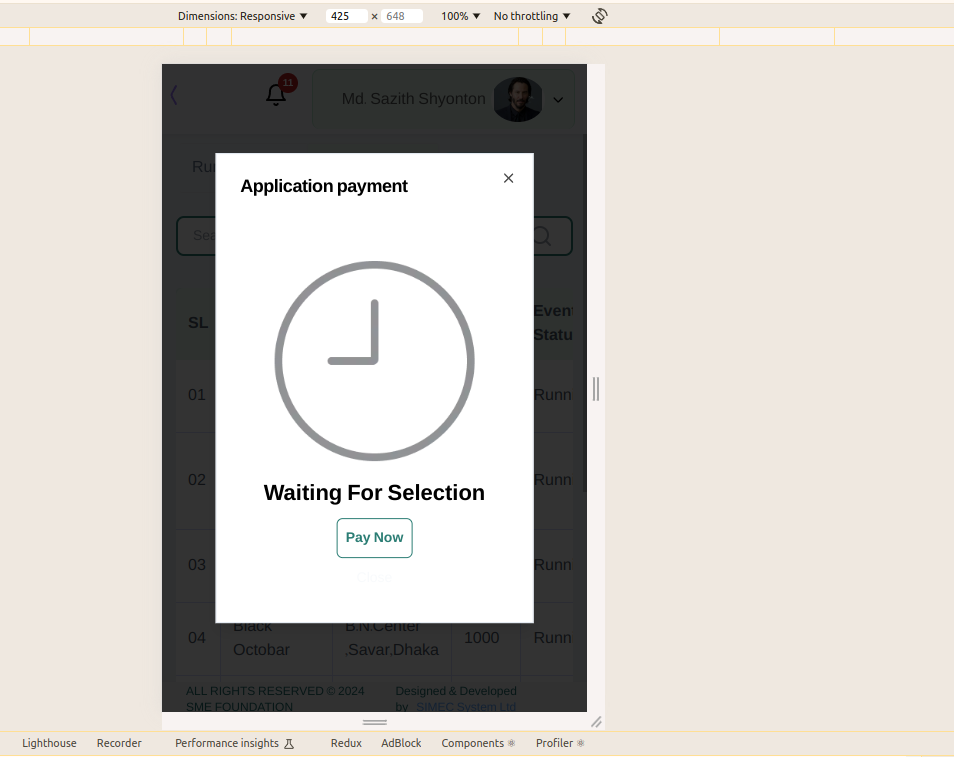Click the clock icon in the payment modal
Viewport: 954px width, 757px height.
(375, 361)
